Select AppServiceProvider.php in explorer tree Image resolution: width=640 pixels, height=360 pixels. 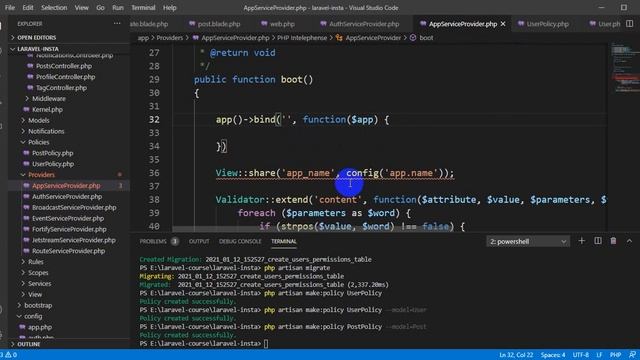point(66,186)
